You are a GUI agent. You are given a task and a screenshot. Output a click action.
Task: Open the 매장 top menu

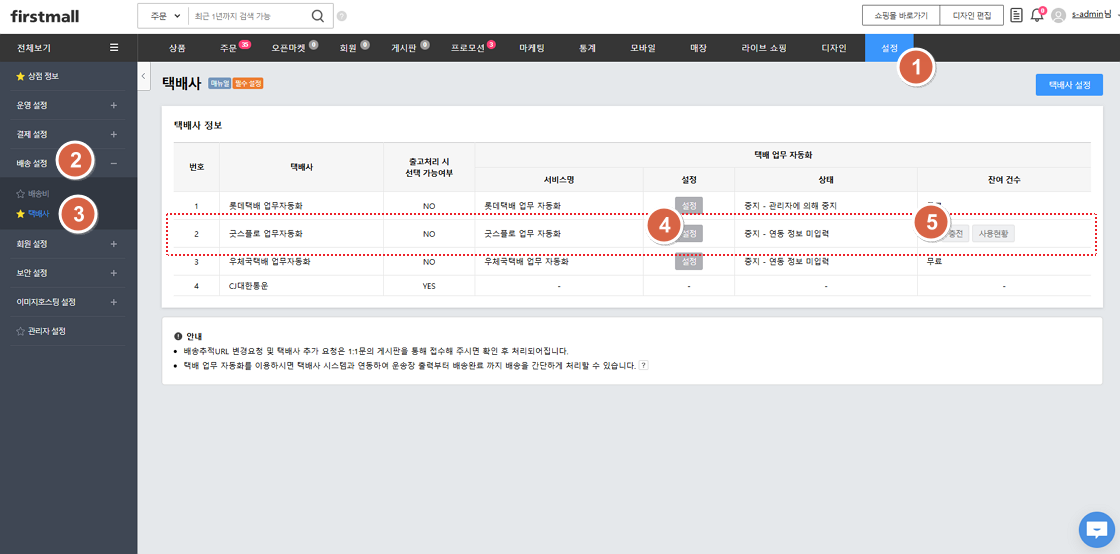(698, 49)
